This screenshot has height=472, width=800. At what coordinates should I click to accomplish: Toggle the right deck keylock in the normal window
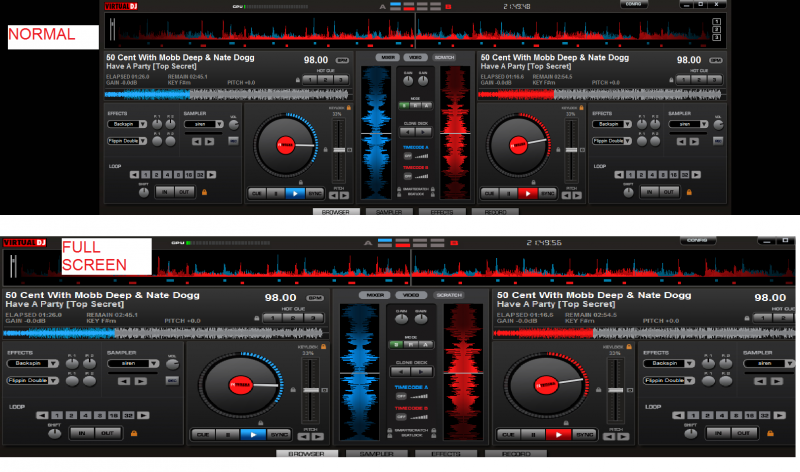click(x=581, y=108)
